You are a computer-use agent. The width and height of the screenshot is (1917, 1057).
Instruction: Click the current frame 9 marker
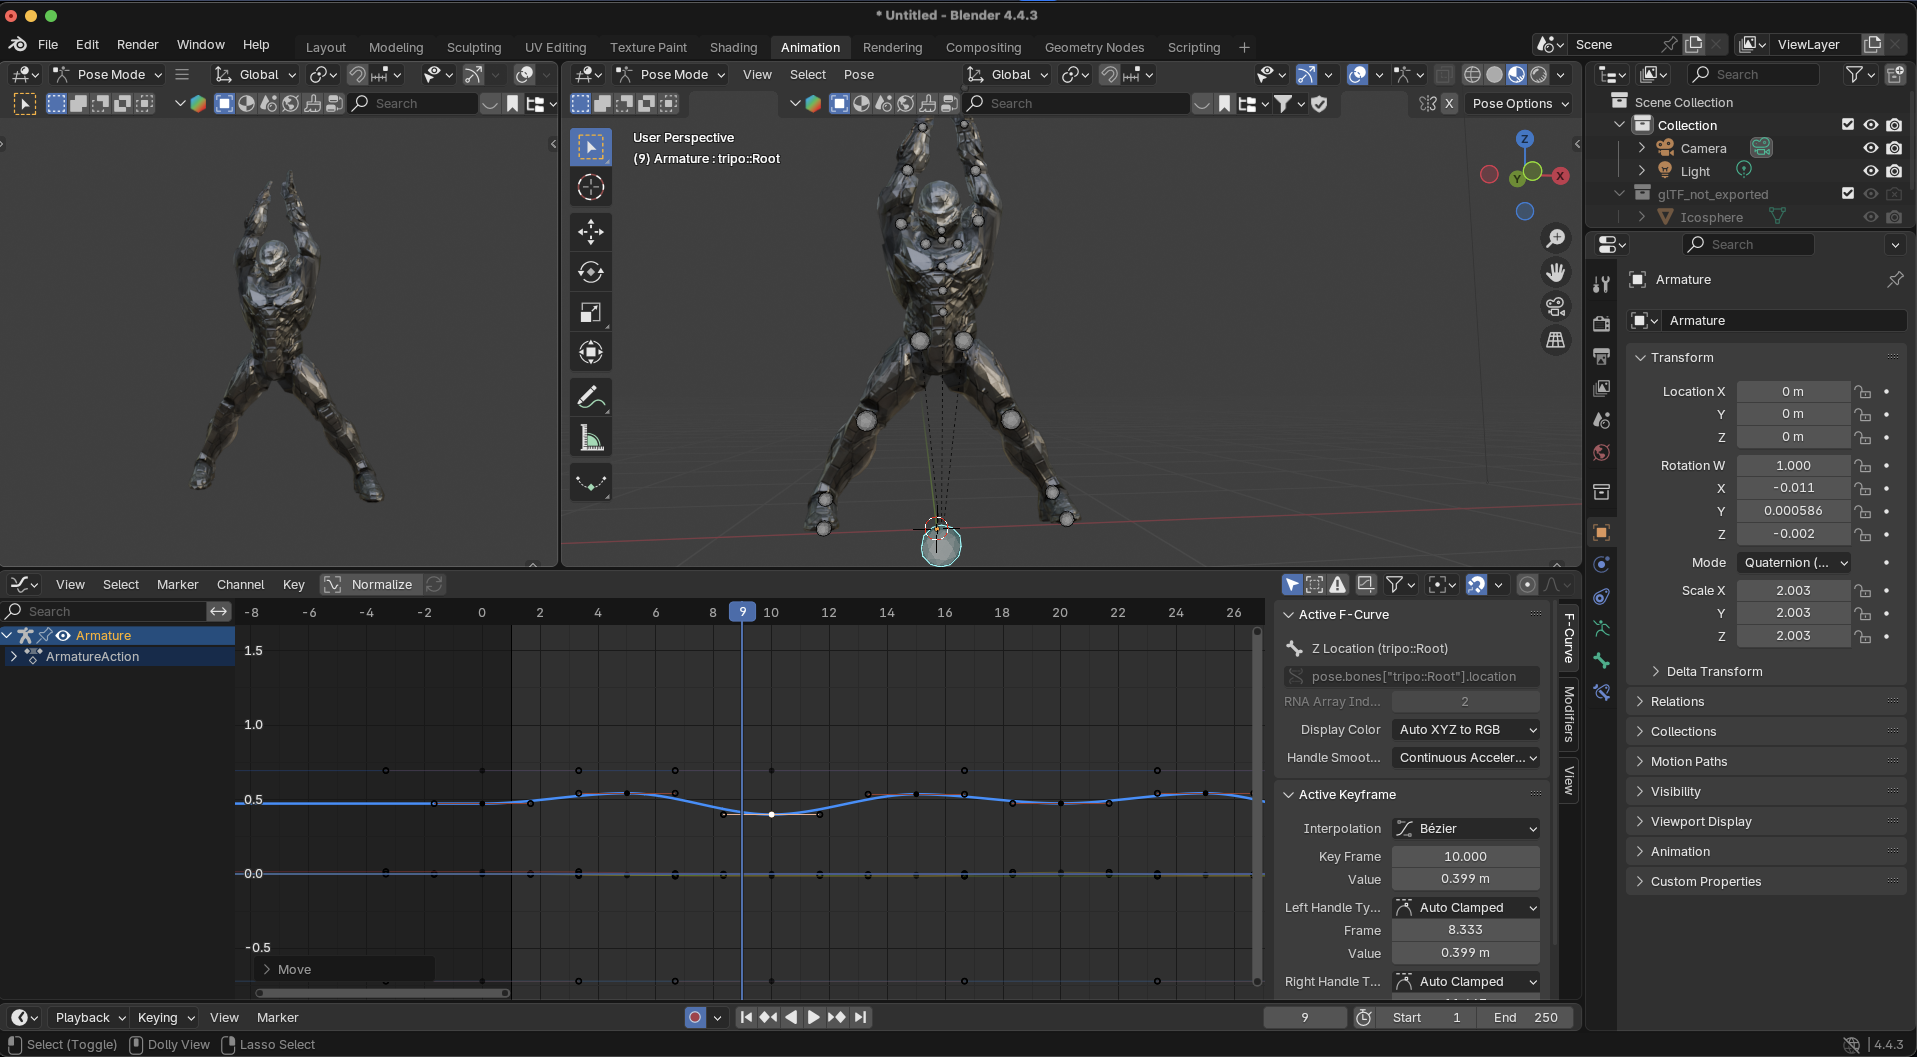(742, 612)
